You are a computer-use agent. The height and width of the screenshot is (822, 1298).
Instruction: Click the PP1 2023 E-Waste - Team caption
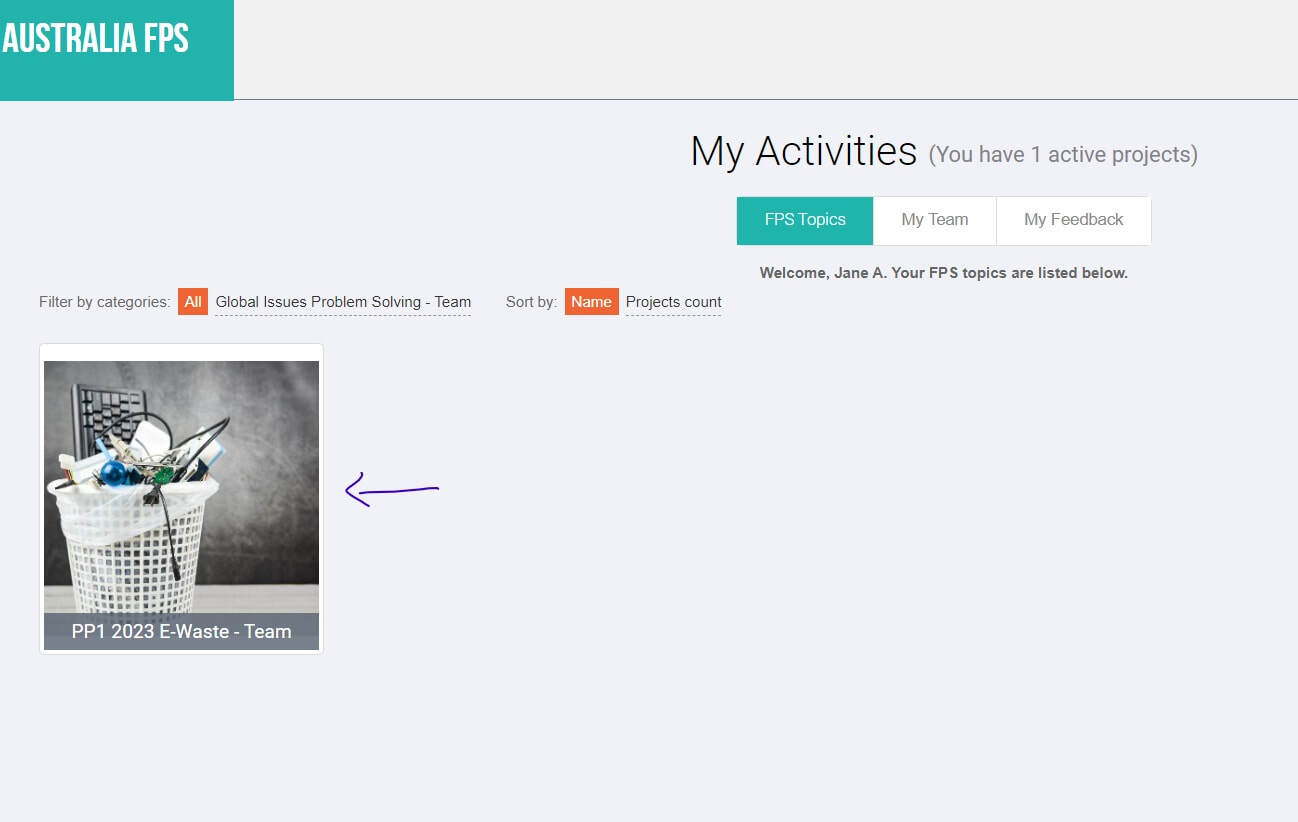coord(181,632)
